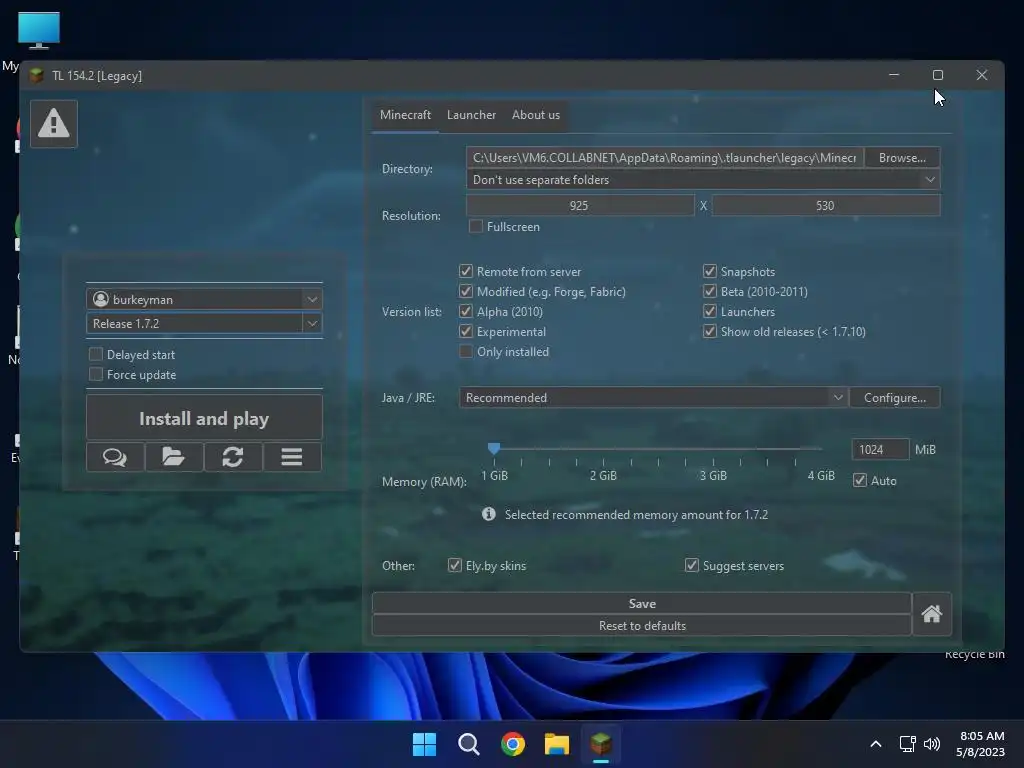Click the warning triangle icon
This screenshot has height=768, width=1024.
(x=54, y=123)
